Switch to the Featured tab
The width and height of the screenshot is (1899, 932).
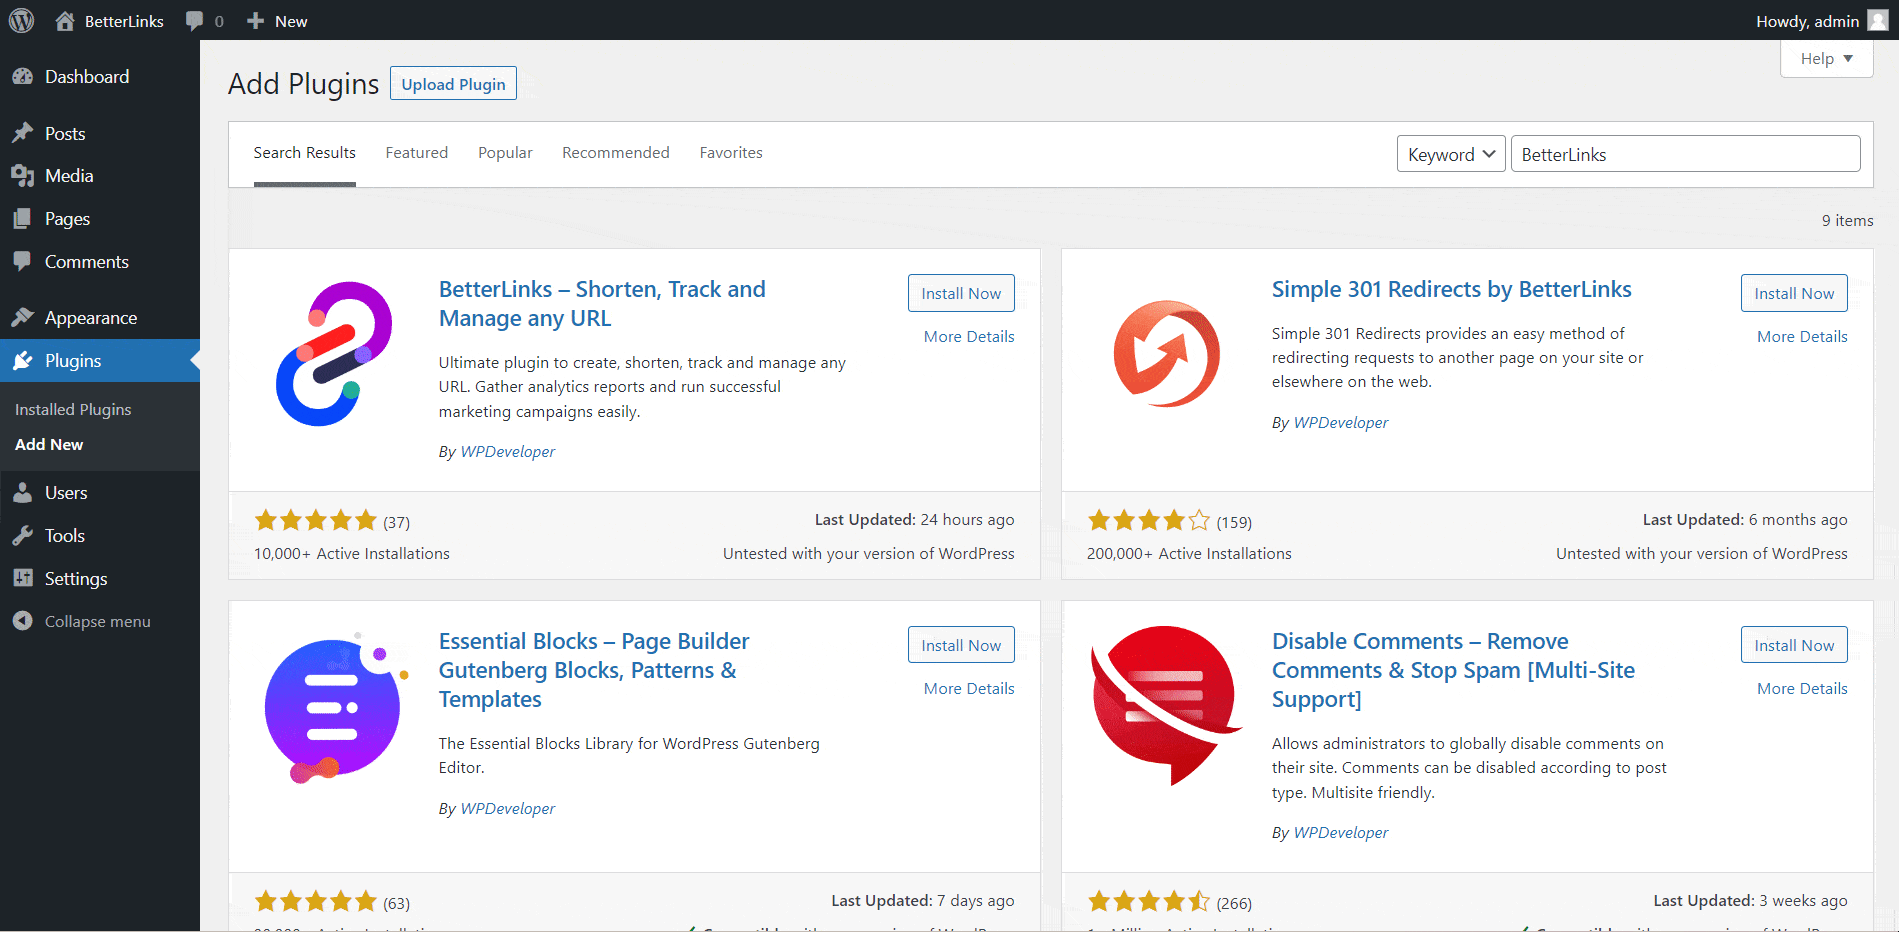pos(417,153)
